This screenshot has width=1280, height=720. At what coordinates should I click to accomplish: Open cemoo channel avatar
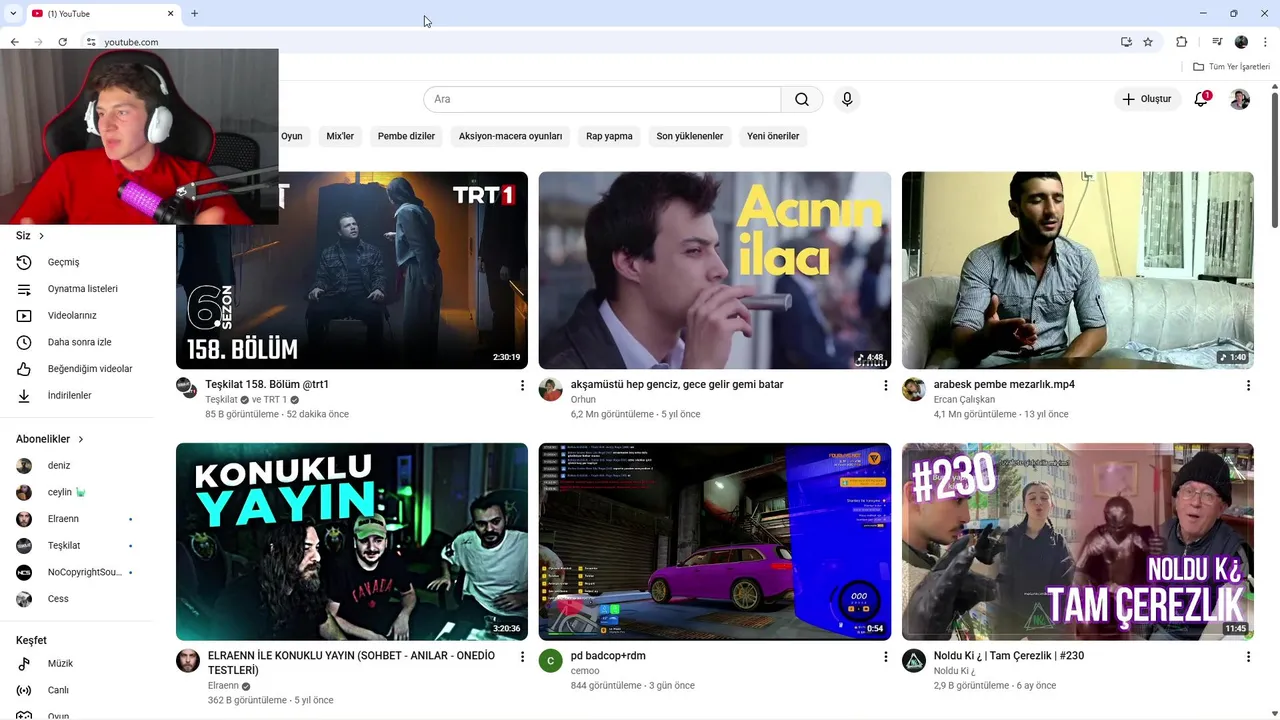[551, 660]
